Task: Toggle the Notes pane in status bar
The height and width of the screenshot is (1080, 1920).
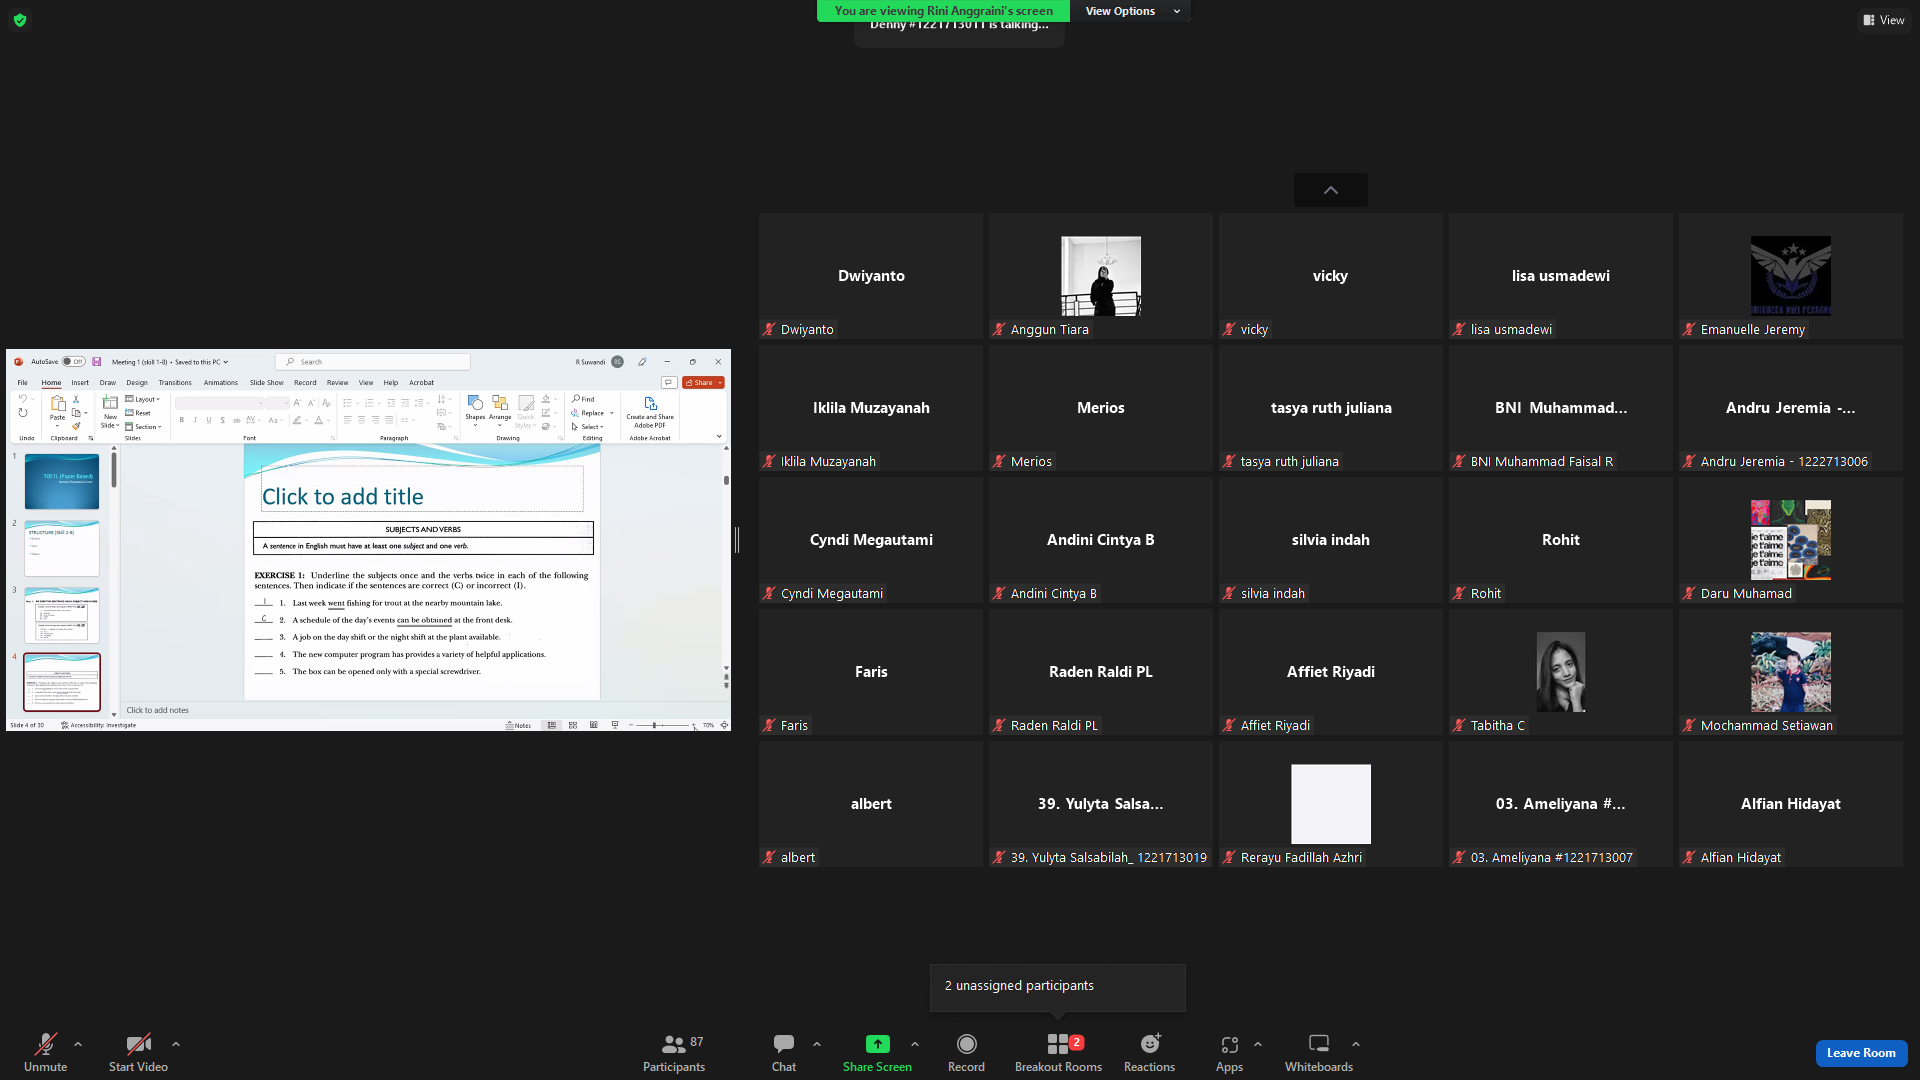Action: point(518,725)
